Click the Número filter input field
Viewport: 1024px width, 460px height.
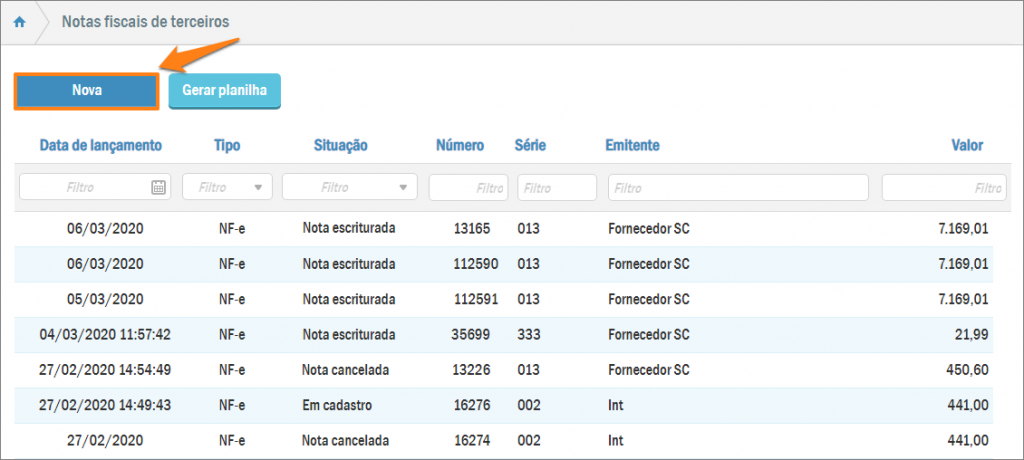467,187
